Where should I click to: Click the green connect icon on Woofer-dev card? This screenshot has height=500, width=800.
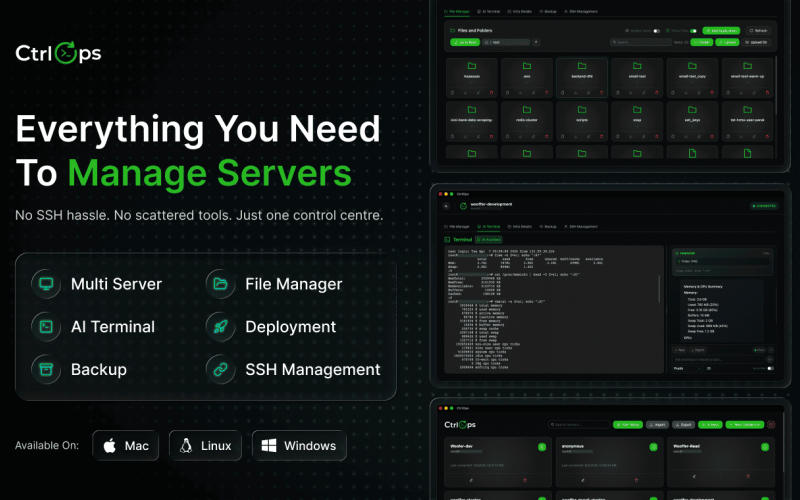542,447
